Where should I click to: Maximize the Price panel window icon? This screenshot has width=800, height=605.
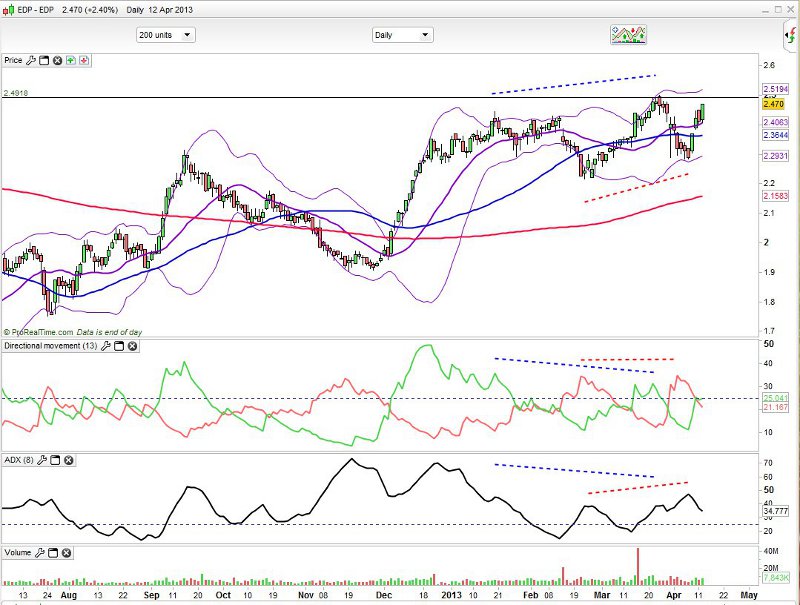click(x=44, y=60)
